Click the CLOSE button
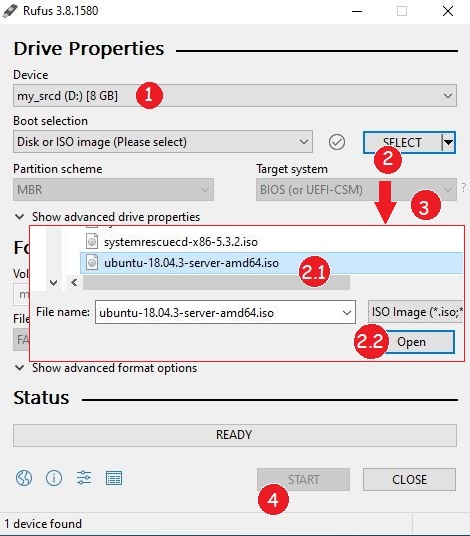 (409, 479)
